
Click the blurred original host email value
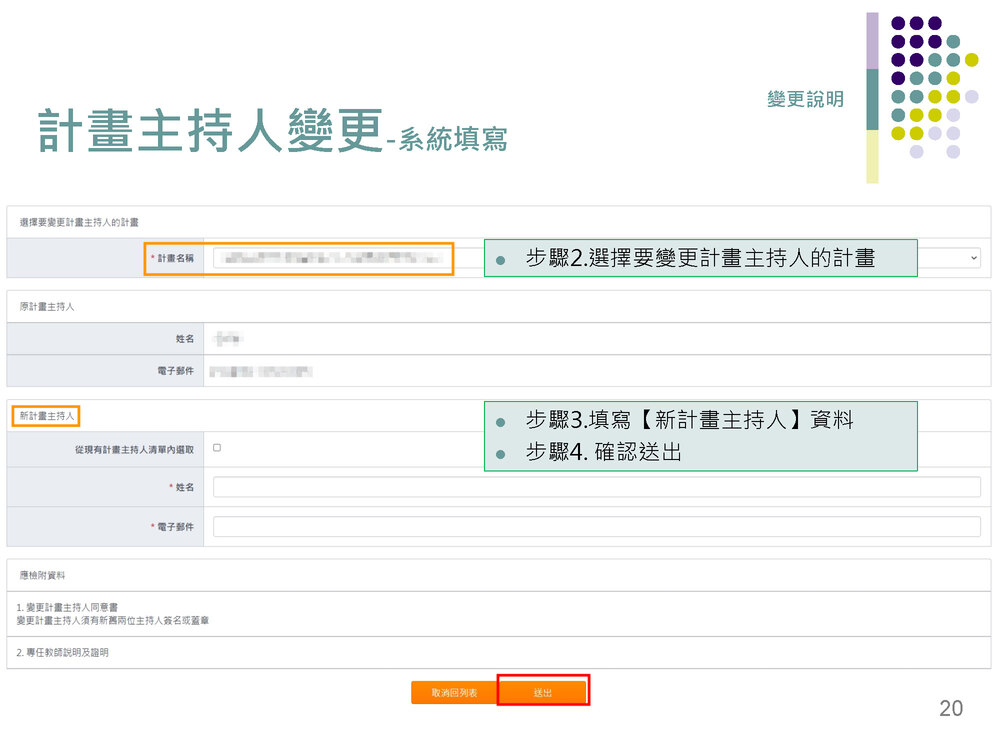click(x=261, y=372)
